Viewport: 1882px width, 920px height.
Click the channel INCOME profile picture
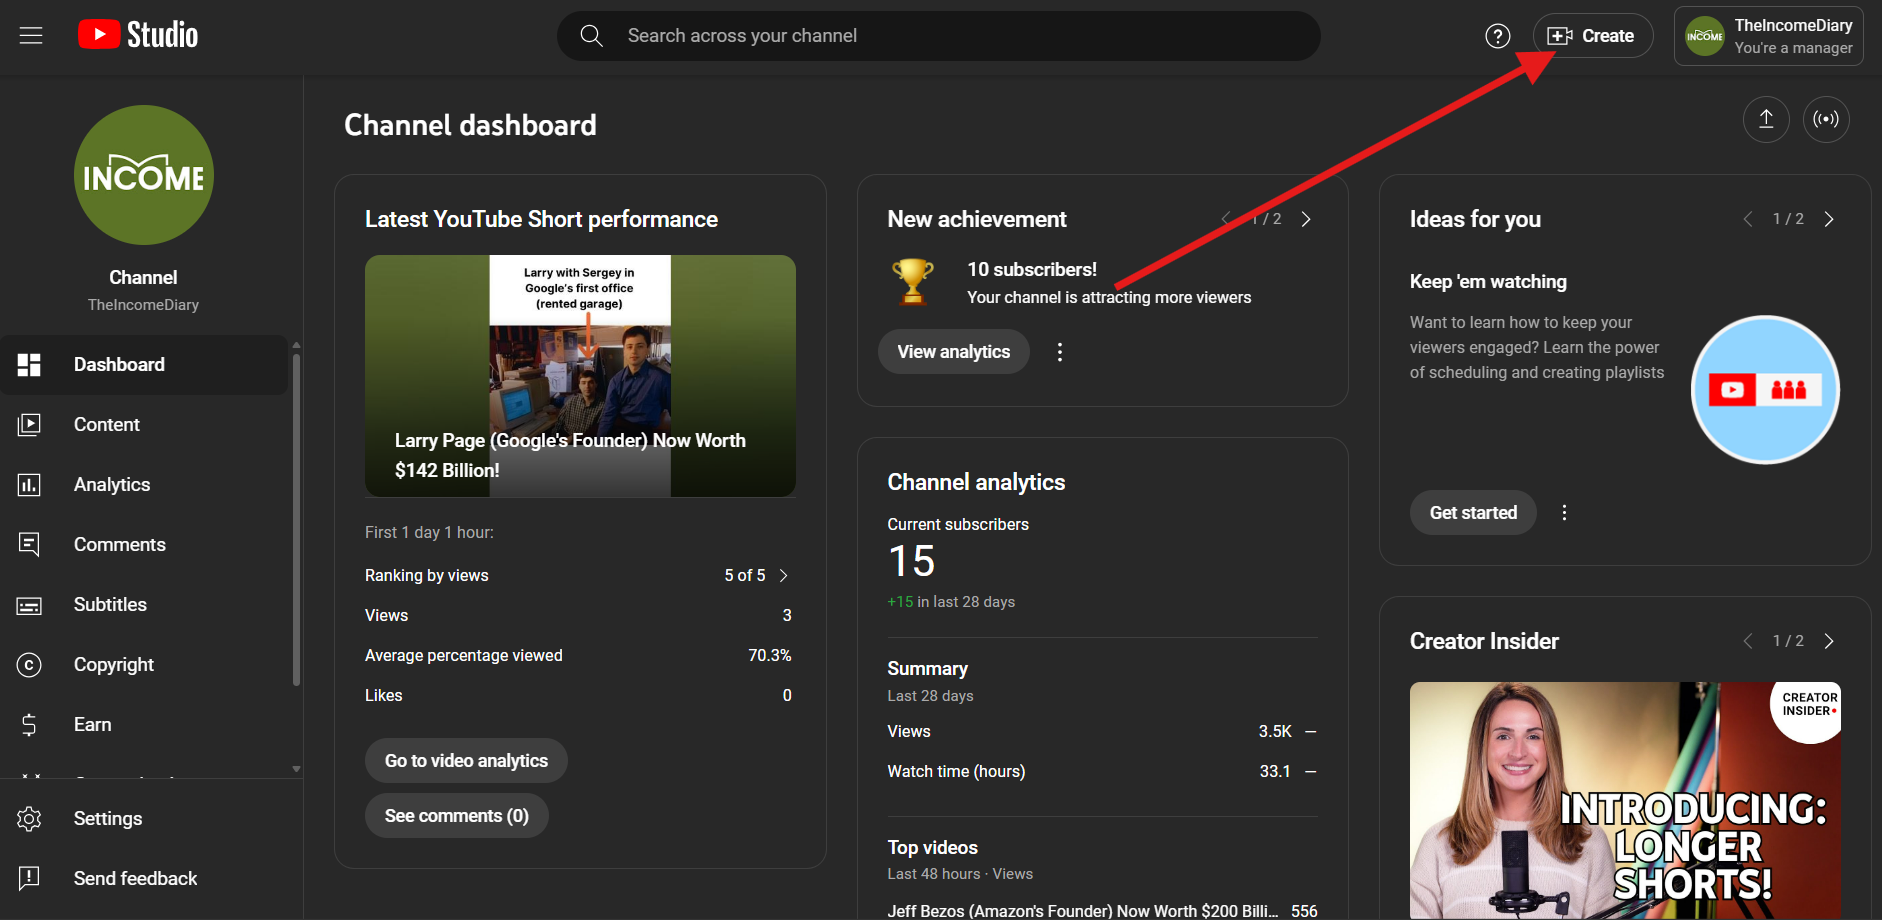tap(144, 175)
